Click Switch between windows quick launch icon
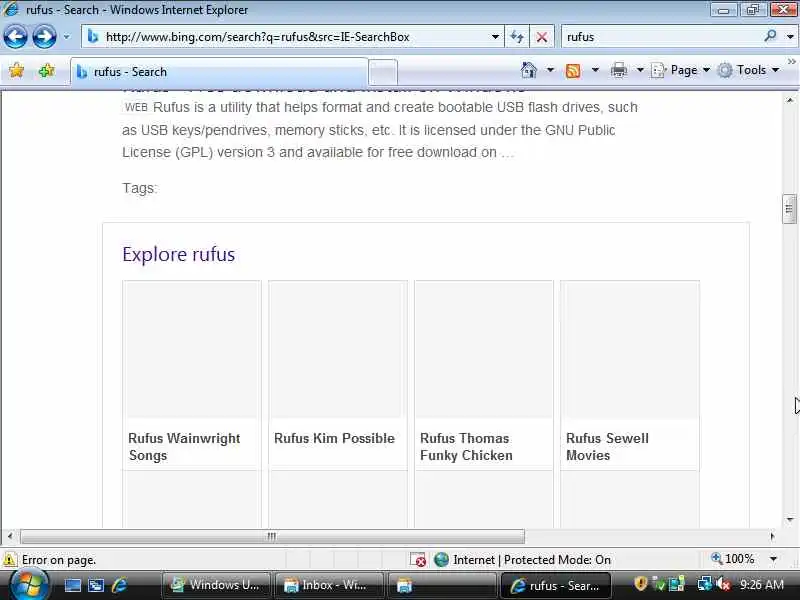The height and width of the screenshot is (600, 800). pyautogui.click(x=95, y=585)
